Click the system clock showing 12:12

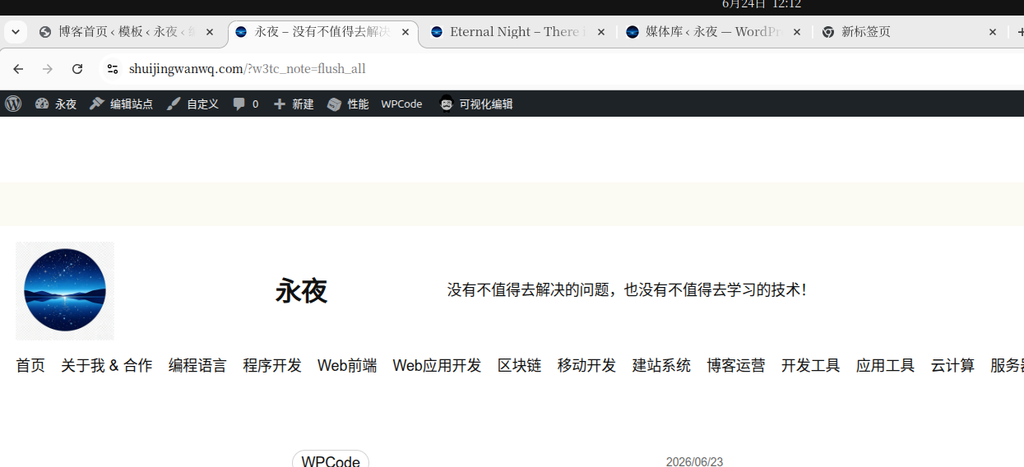tap(761, 5)
